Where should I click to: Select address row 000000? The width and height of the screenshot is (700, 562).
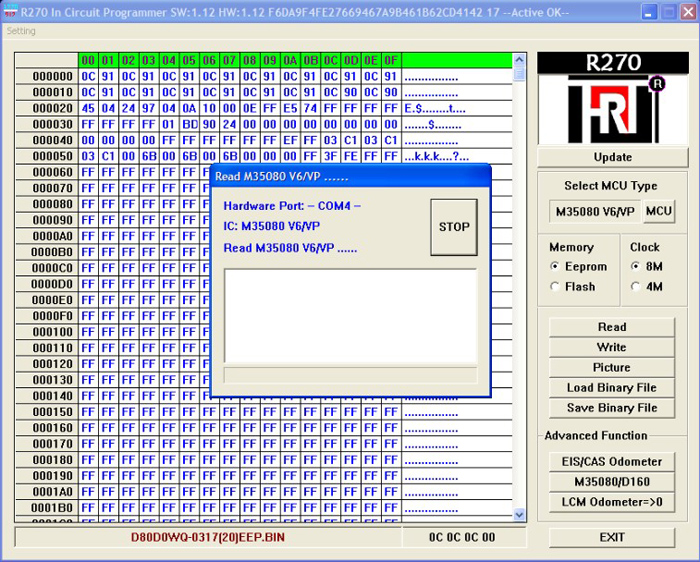point(46,76)
